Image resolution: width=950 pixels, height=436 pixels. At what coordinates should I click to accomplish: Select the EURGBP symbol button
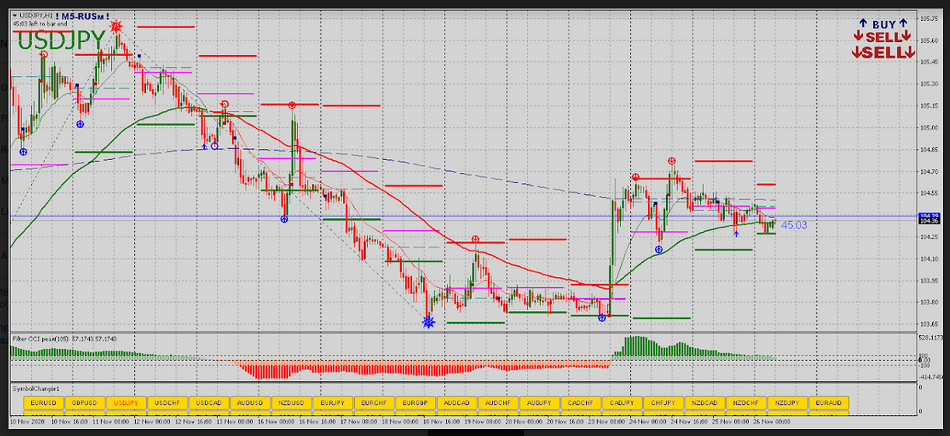415,402
